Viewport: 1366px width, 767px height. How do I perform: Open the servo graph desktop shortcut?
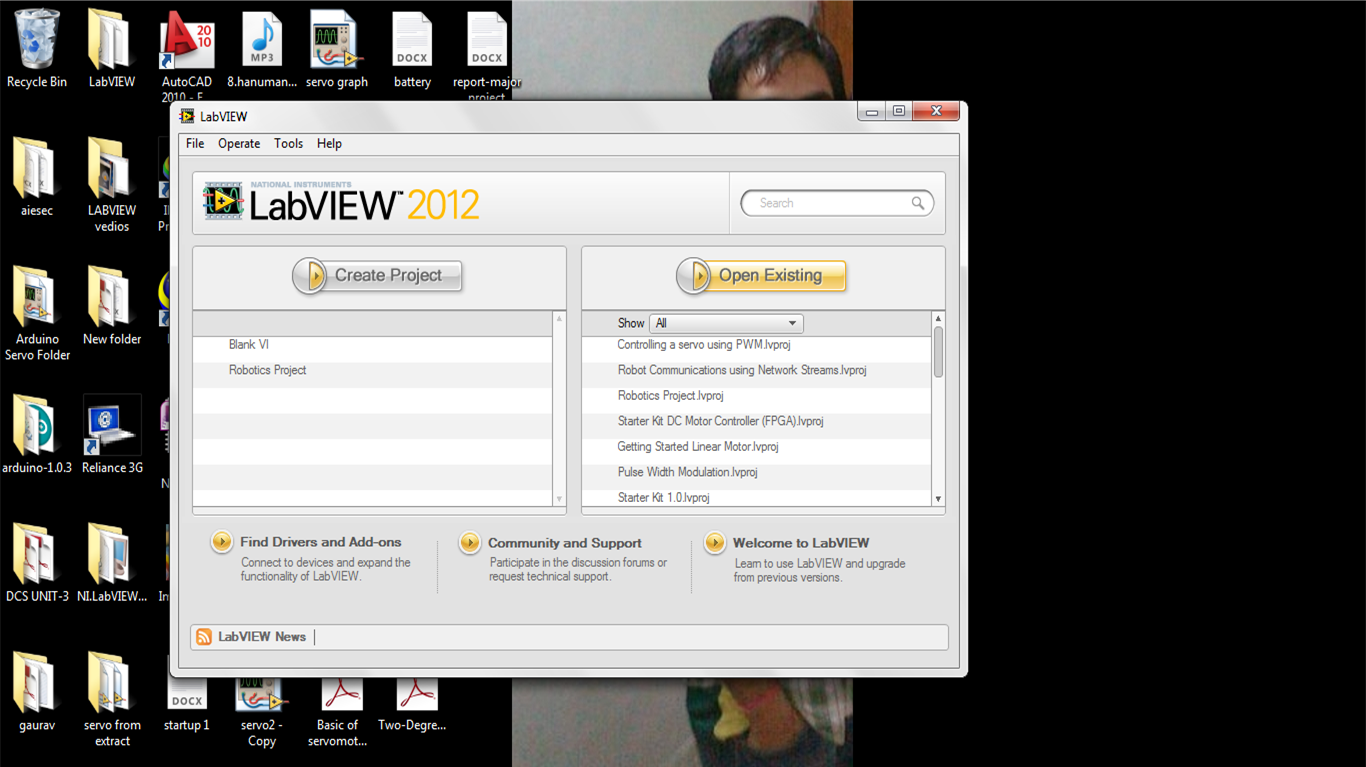[x=336, y=40]
